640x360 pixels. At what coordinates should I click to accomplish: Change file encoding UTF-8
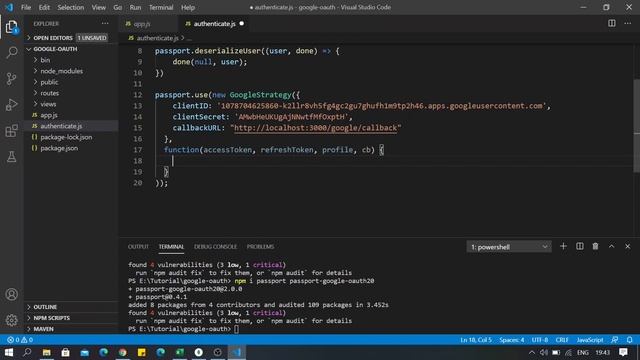(540, 340)
